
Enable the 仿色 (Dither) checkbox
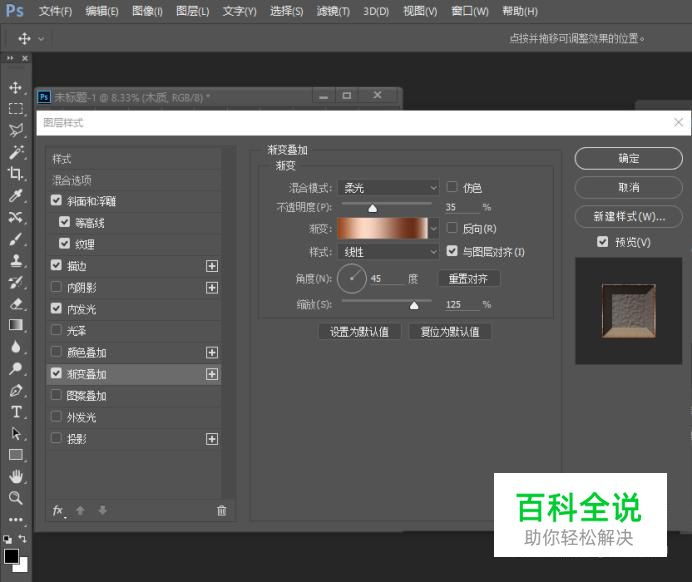pyautogui.click(x=453, y=187)
